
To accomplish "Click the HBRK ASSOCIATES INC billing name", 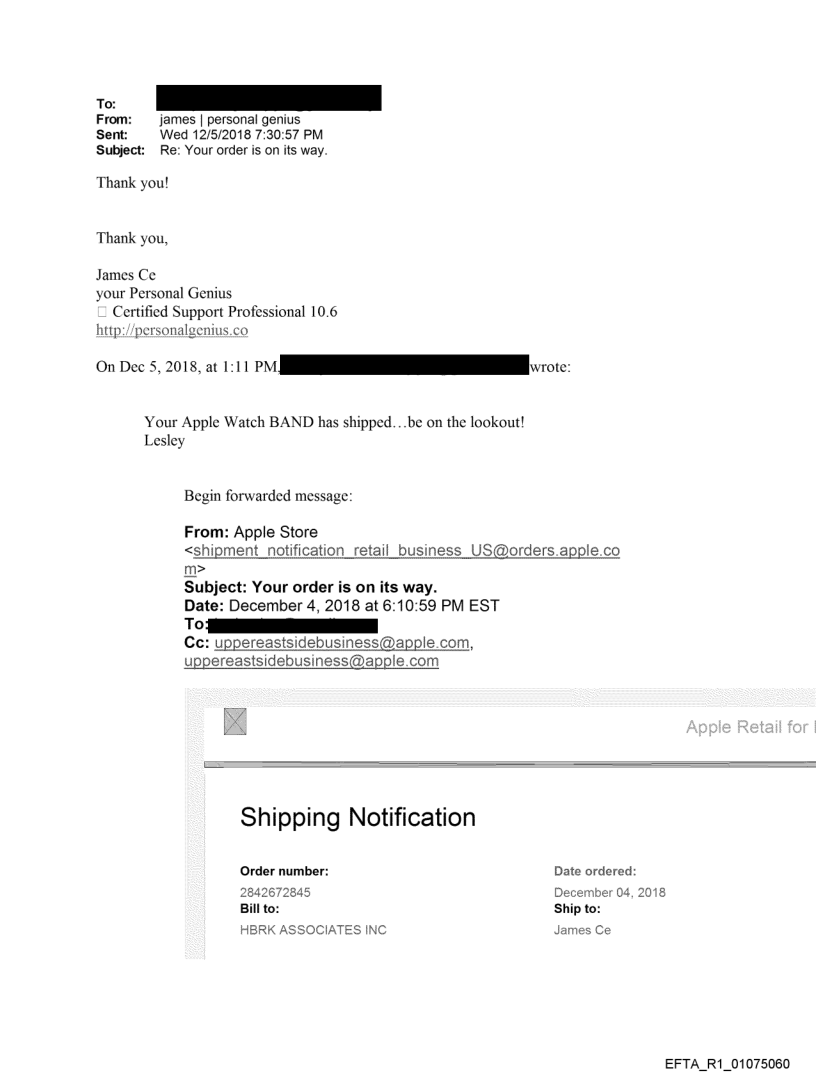I will pos(313,930).
